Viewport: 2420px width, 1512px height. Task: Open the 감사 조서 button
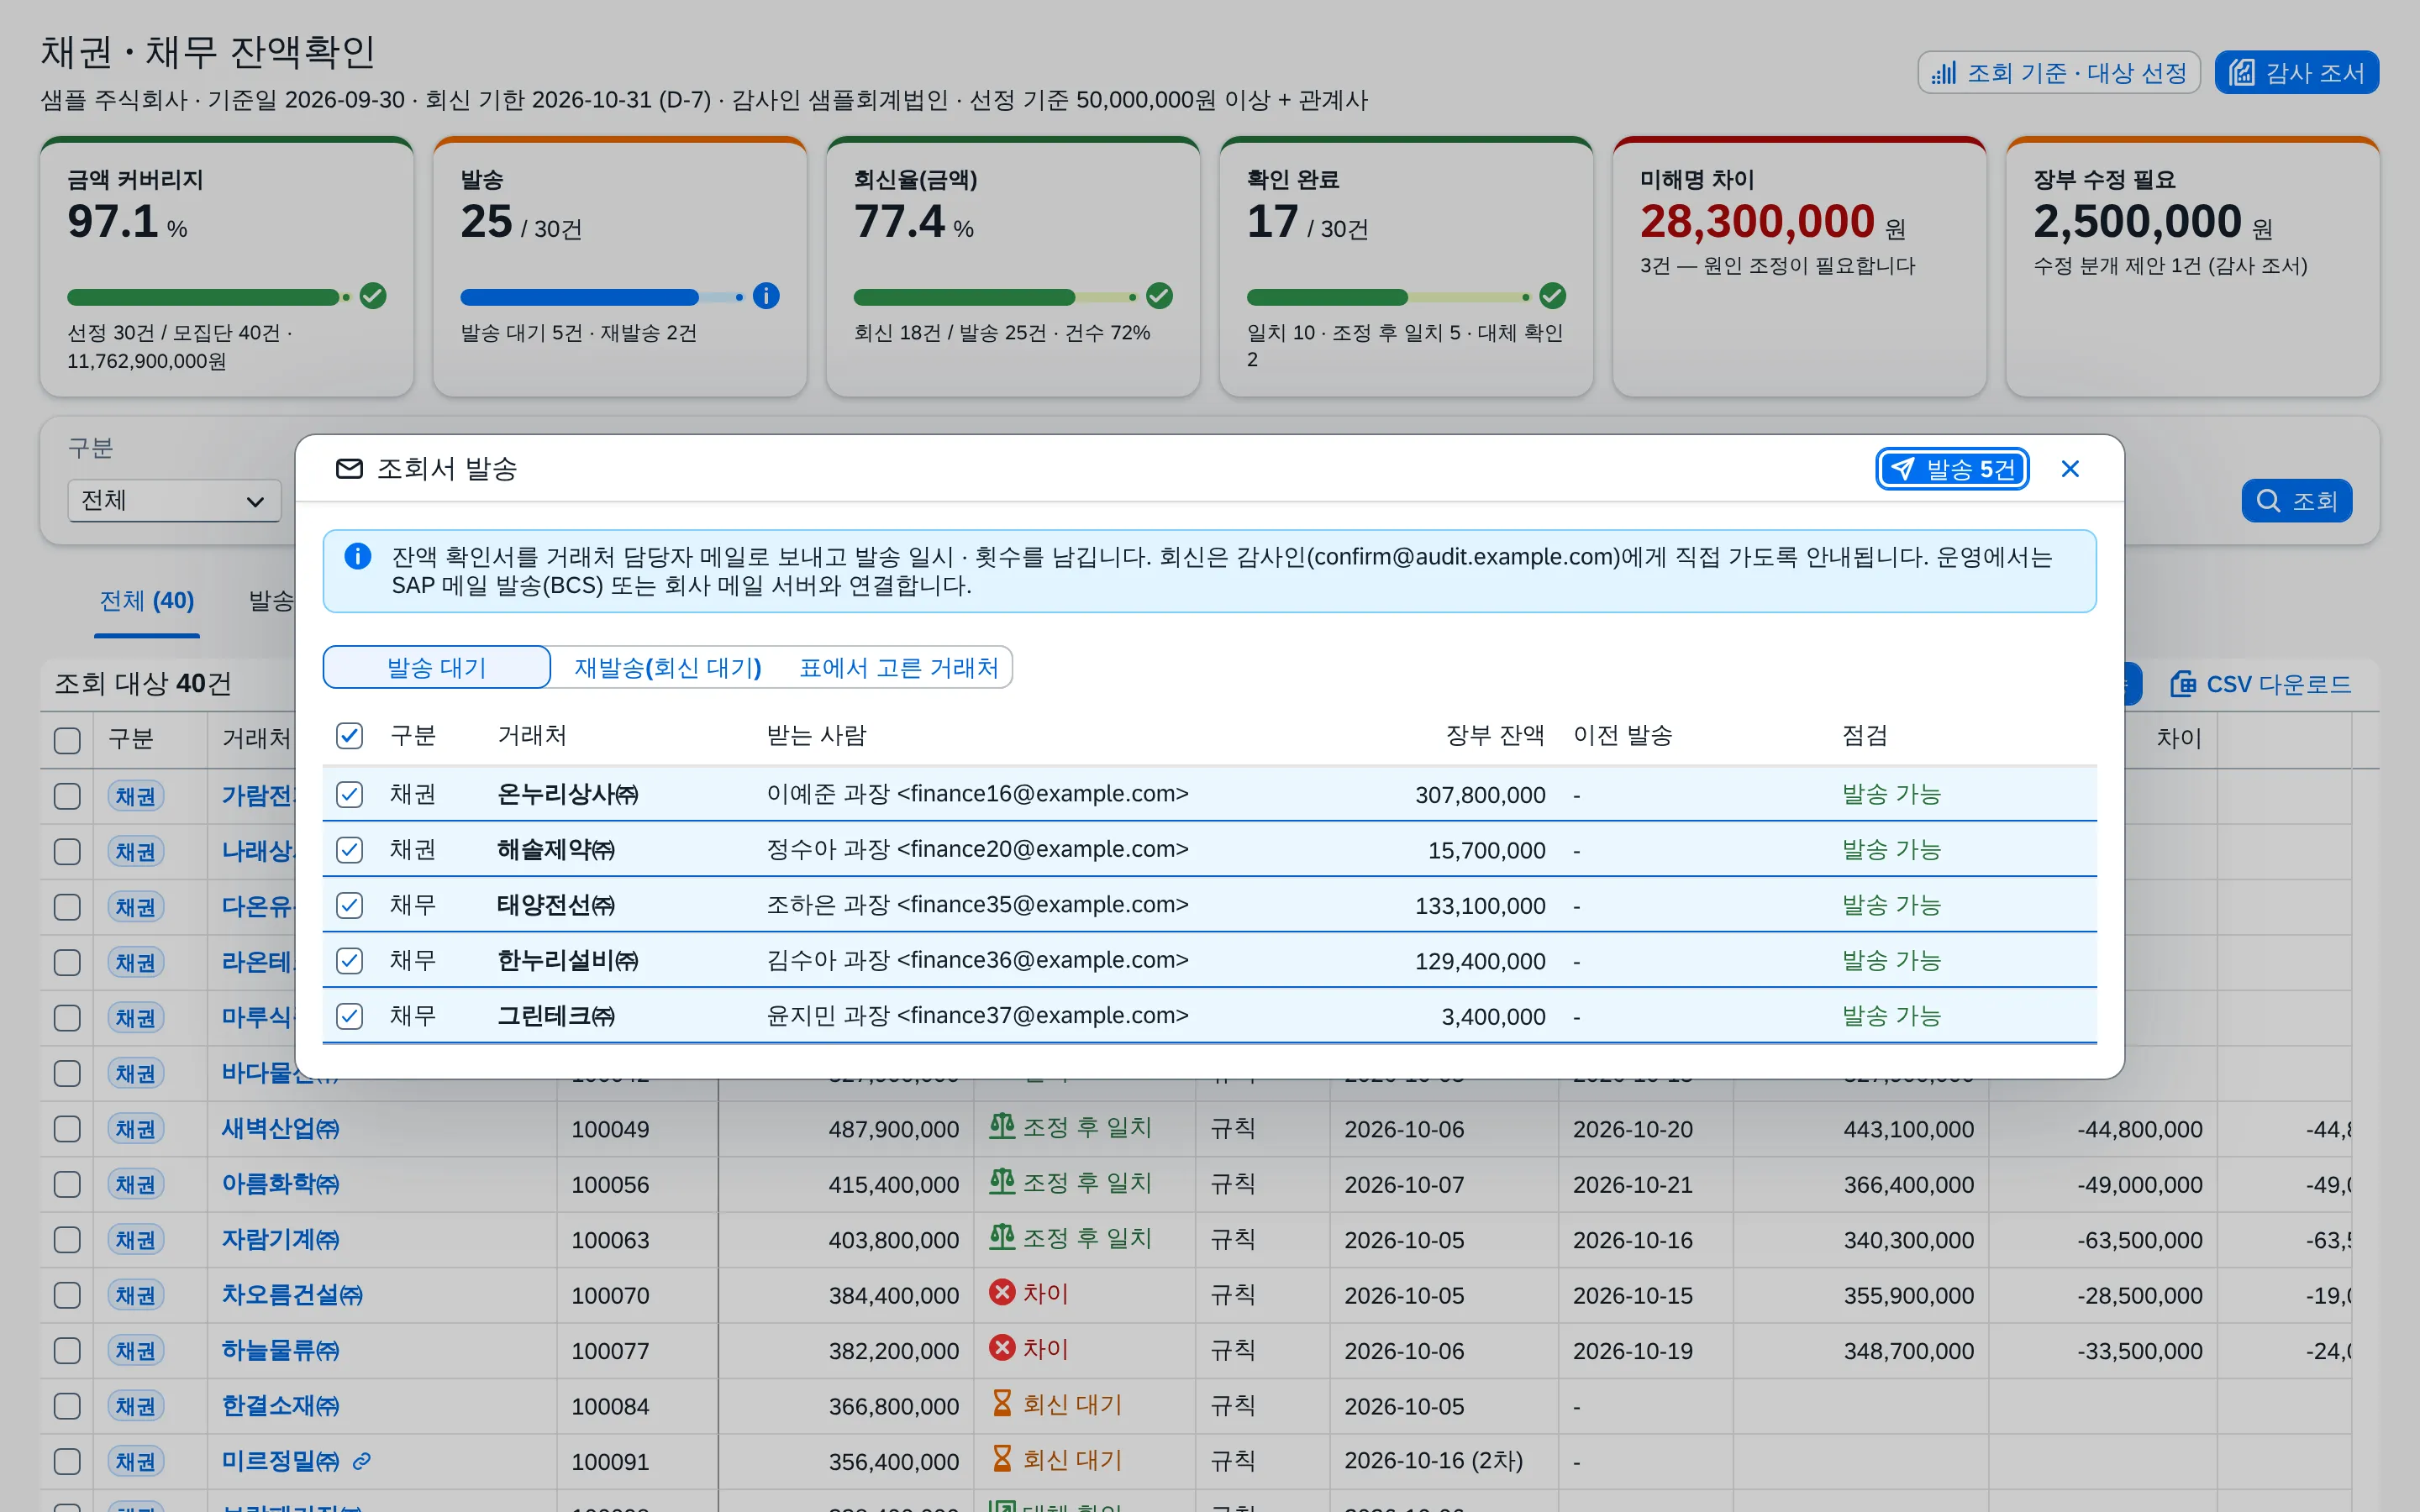point(2296,72)
